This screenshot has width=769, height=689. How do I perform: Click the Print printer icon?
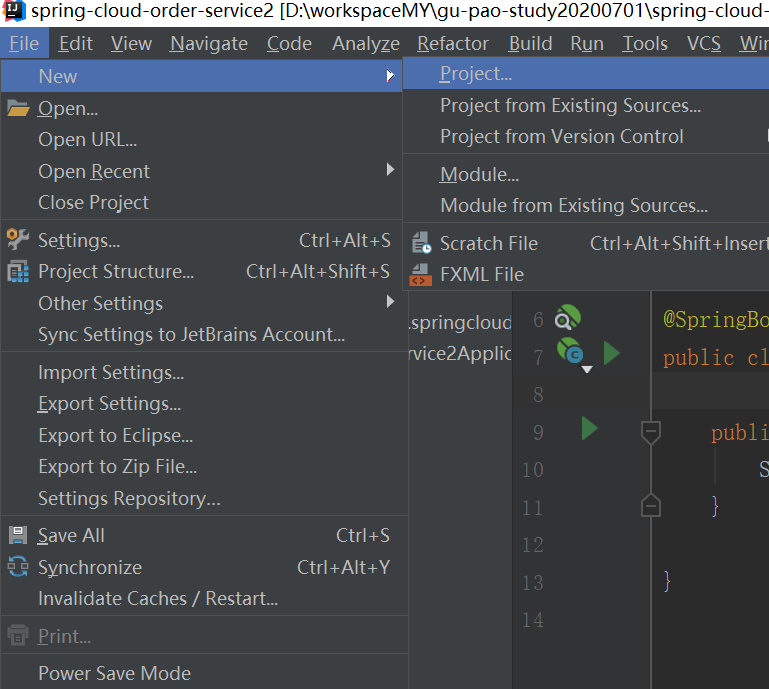(18, 636)
